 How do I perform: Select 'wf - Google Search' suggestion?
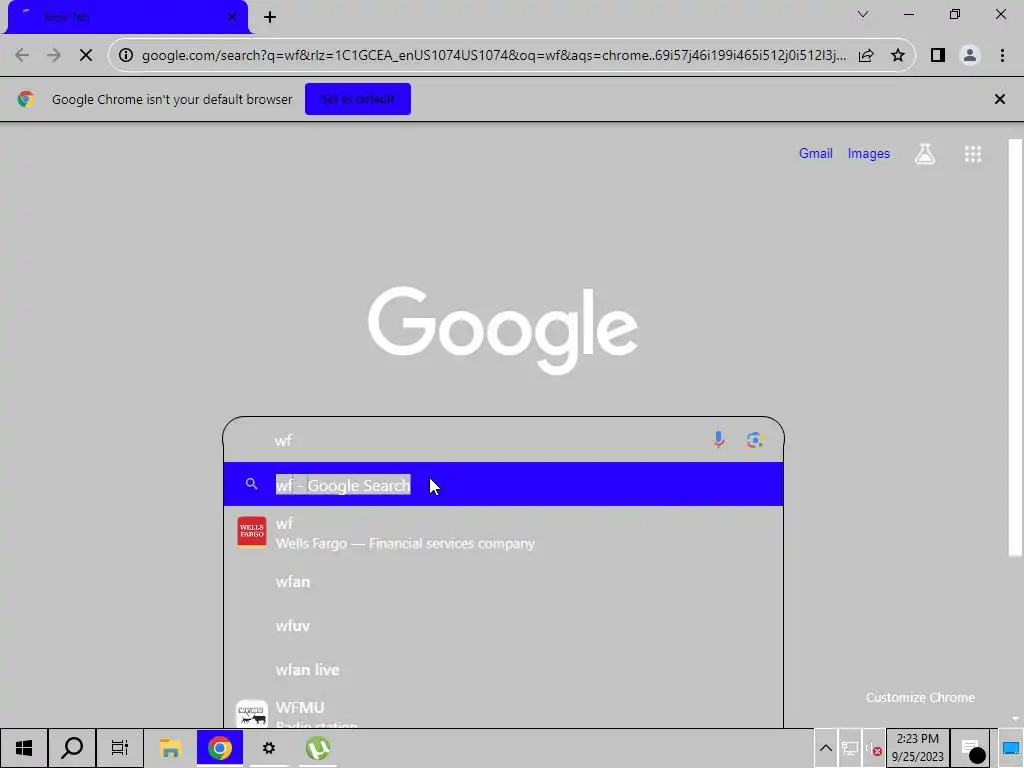tap(504, 485)
